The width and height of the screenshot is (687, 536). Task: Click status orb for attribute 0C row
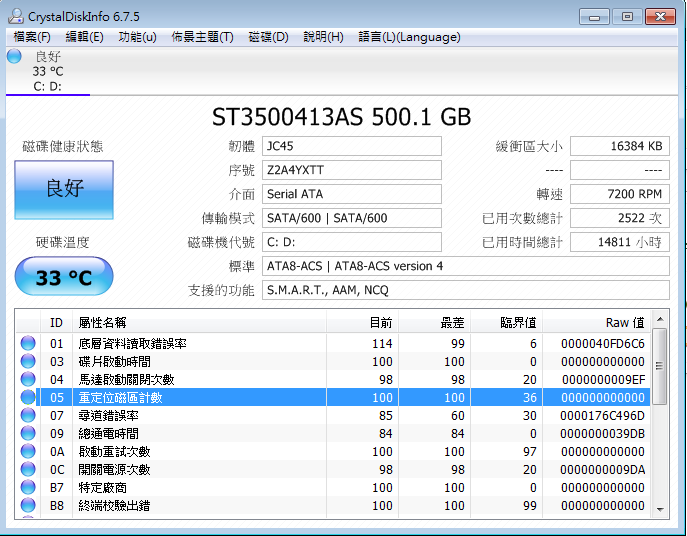tap(28, 469)
